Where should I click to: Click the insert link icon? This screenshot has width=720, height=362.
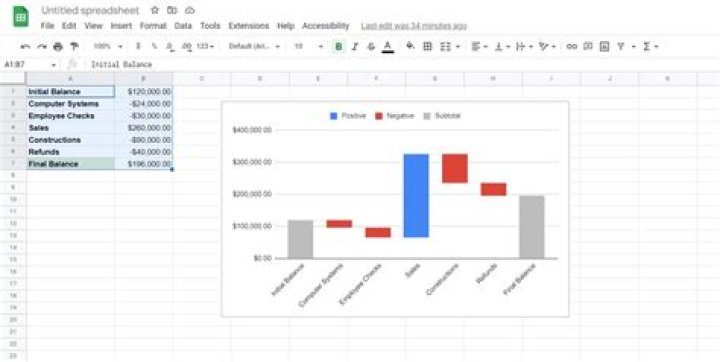pyautogui.click(x=571, y=46)
